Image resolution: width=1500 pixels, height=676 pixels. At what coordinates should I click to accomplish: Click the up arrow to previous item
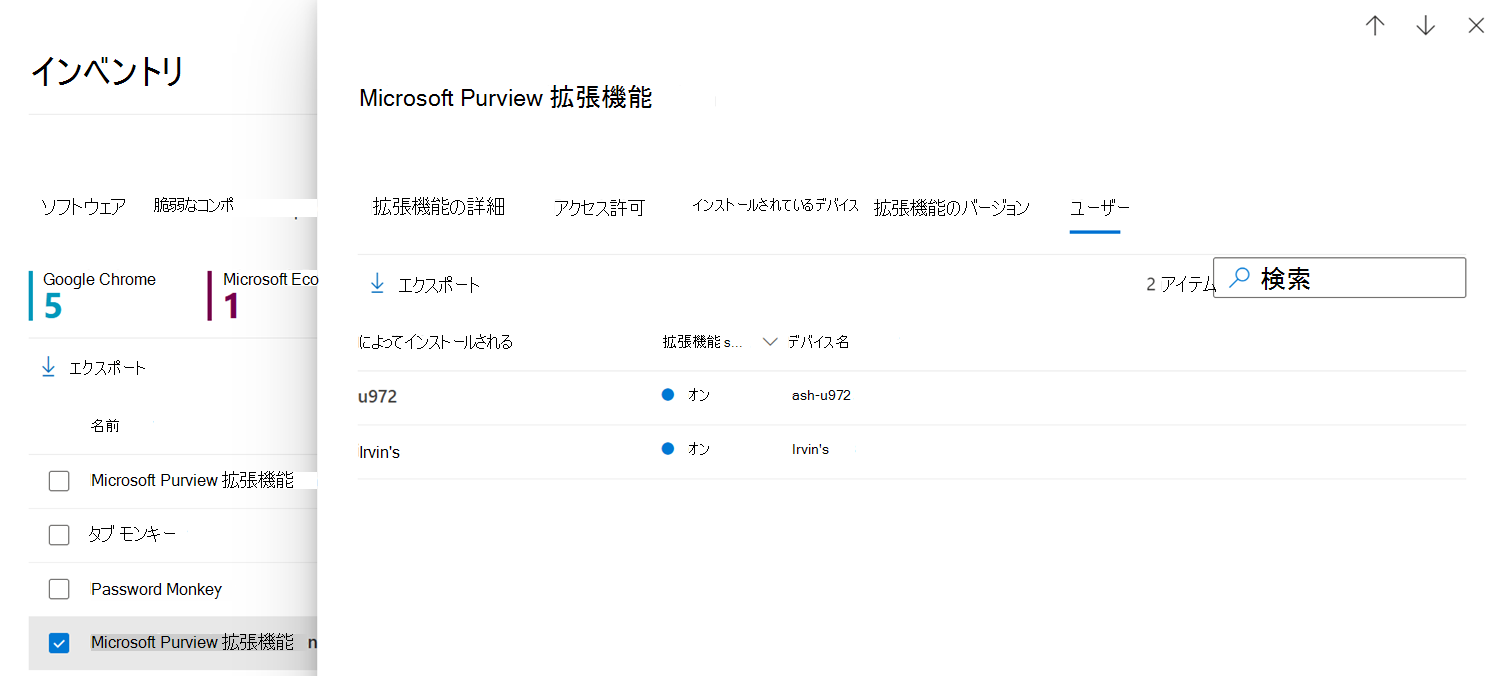coord(1375,26)
